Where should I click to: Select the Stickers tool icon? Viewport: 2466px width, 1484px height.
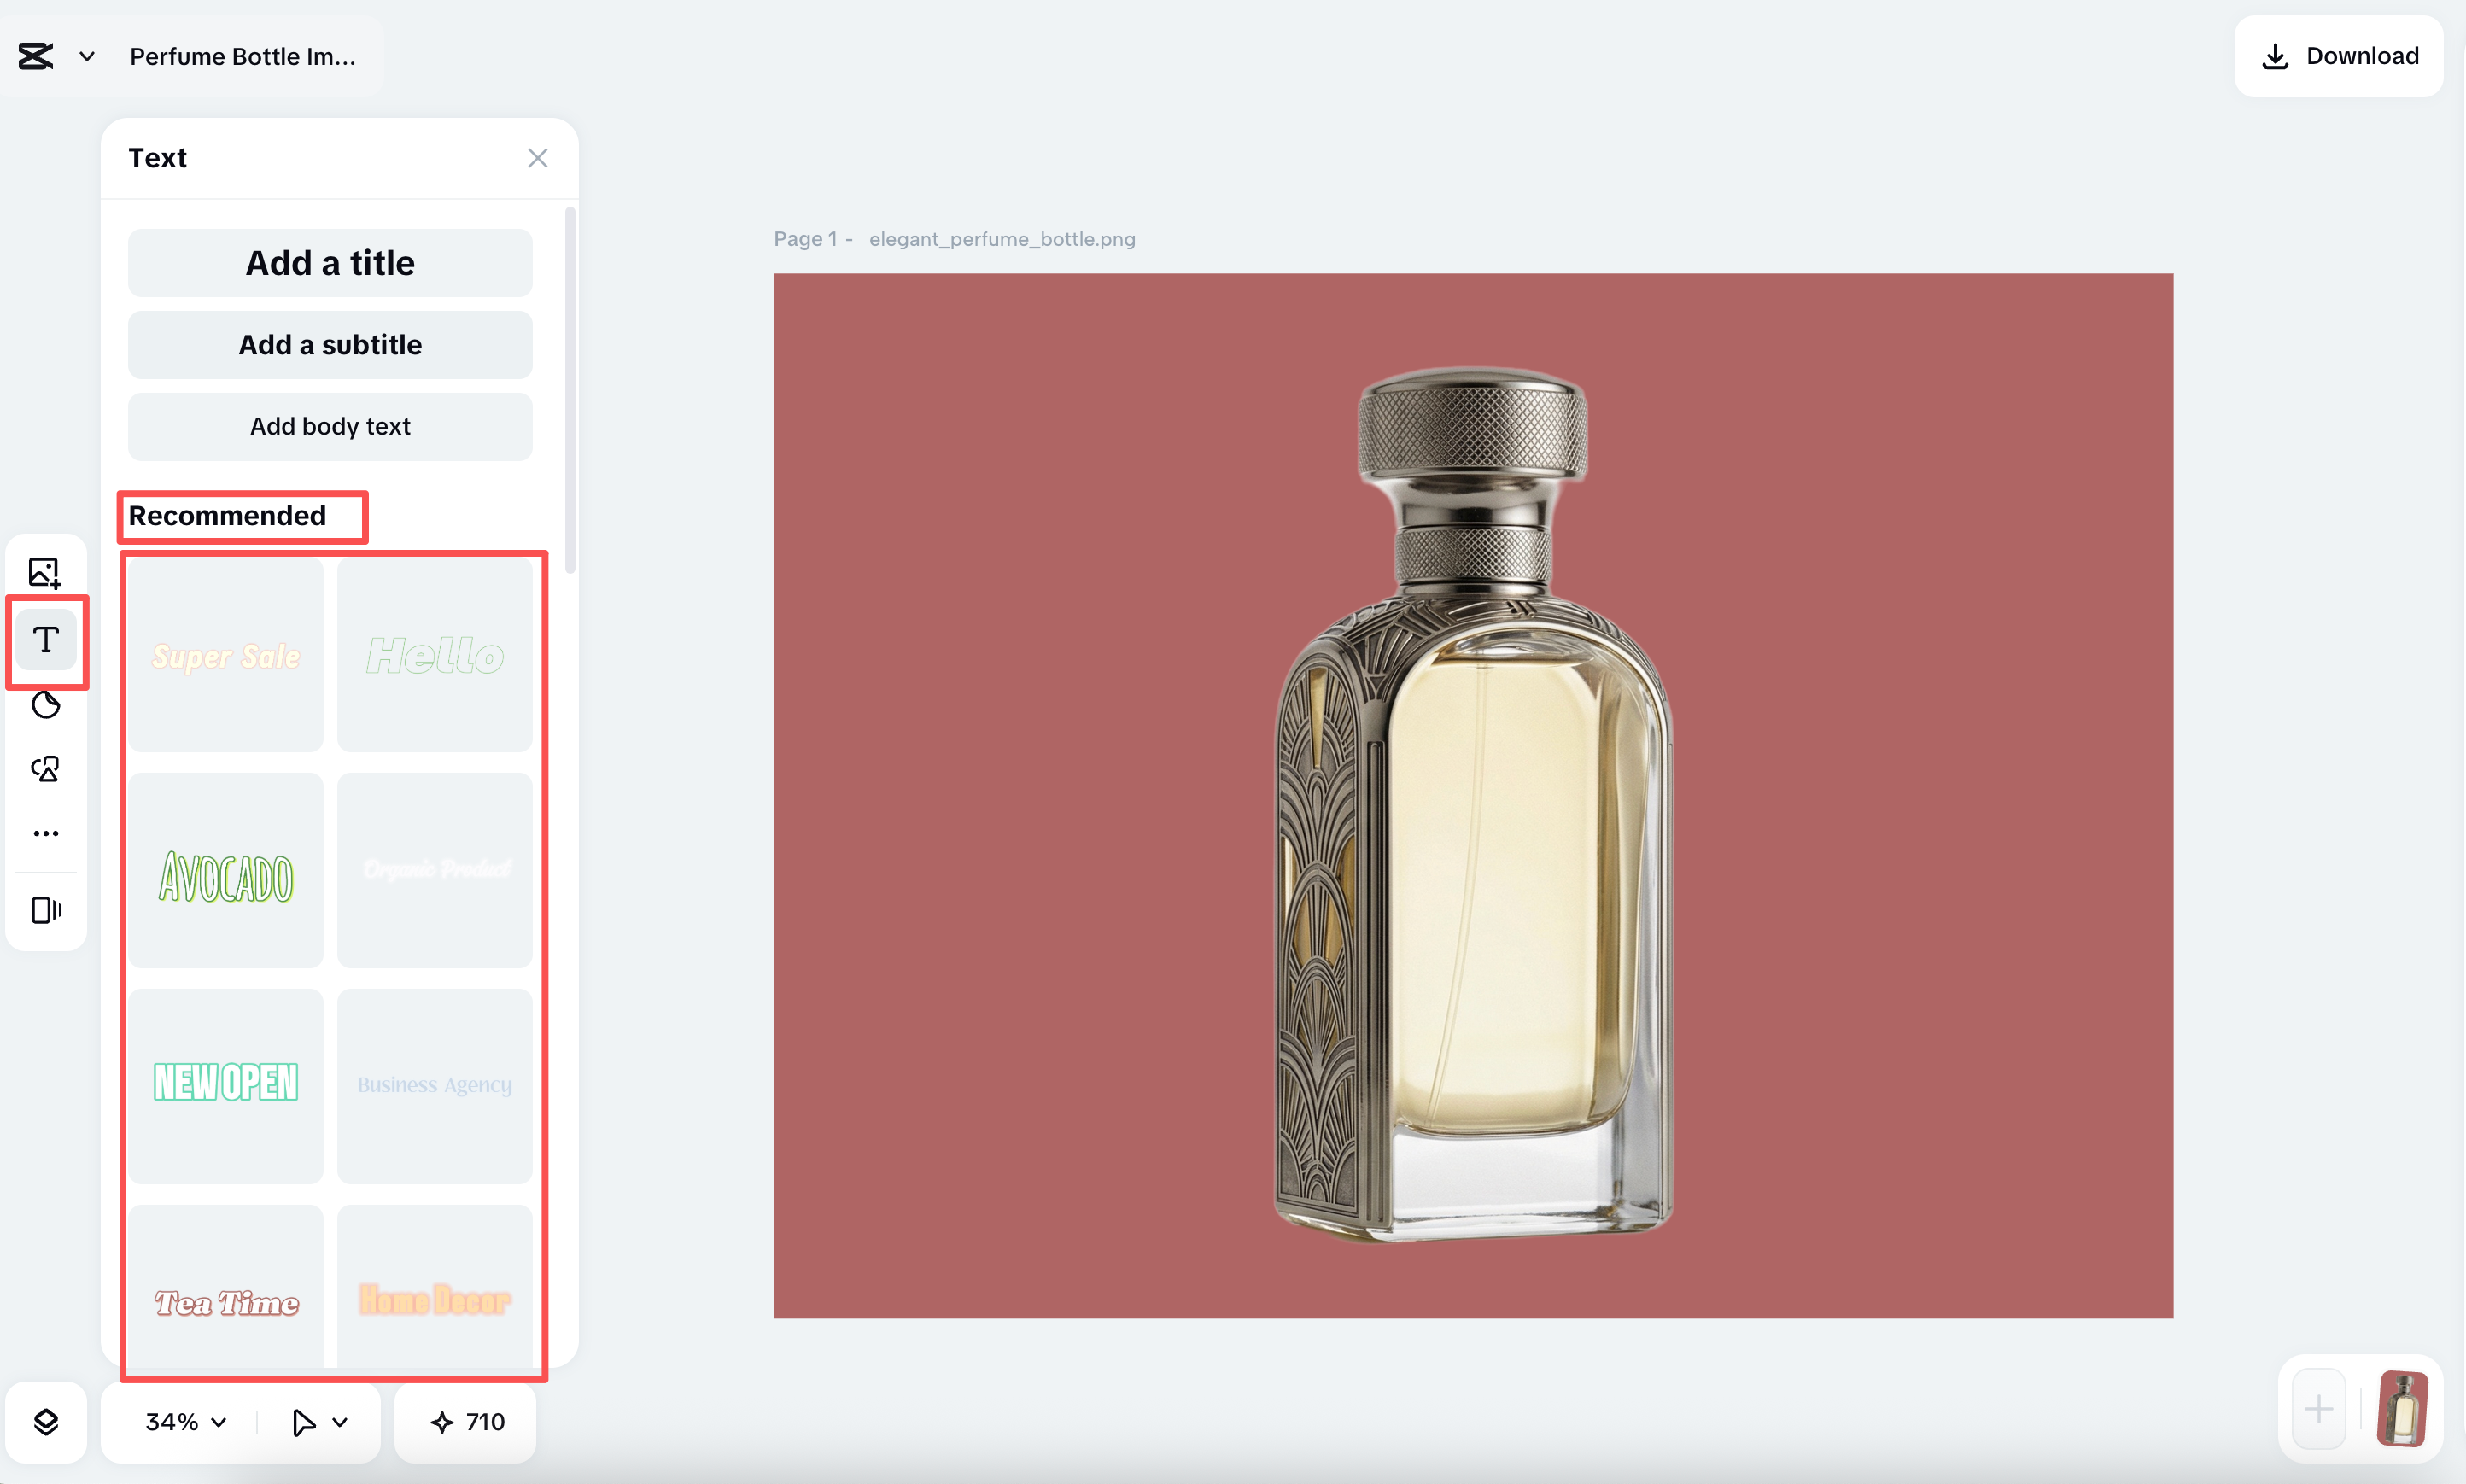(45, 705)
